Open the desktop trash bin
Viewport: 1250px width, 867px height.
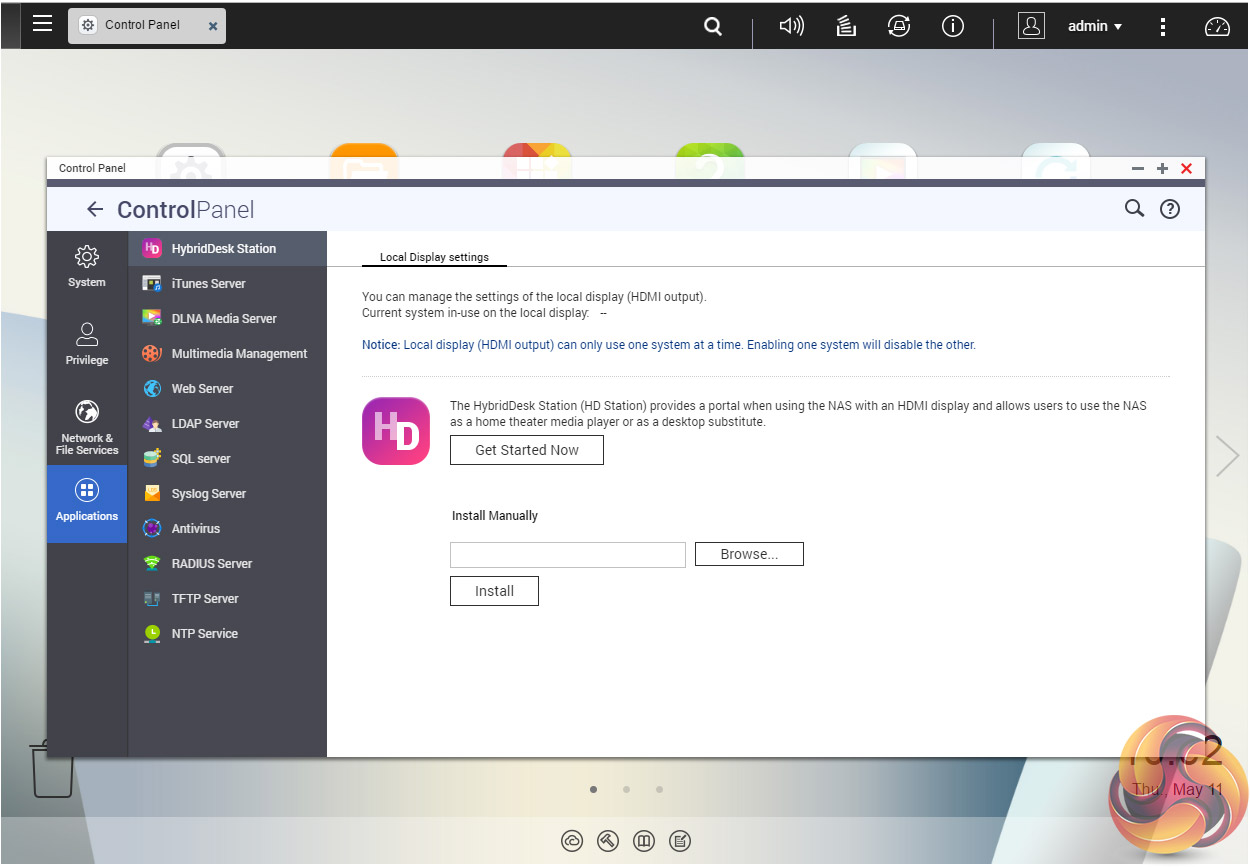(52, 768)
